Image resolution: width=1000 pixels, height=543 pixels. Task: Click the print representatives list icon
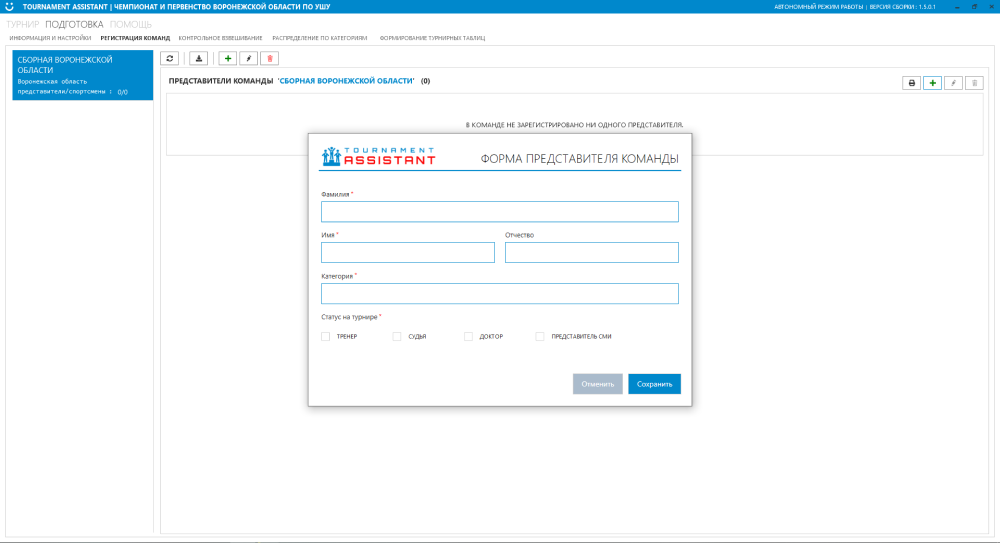(x=911, y=83)
